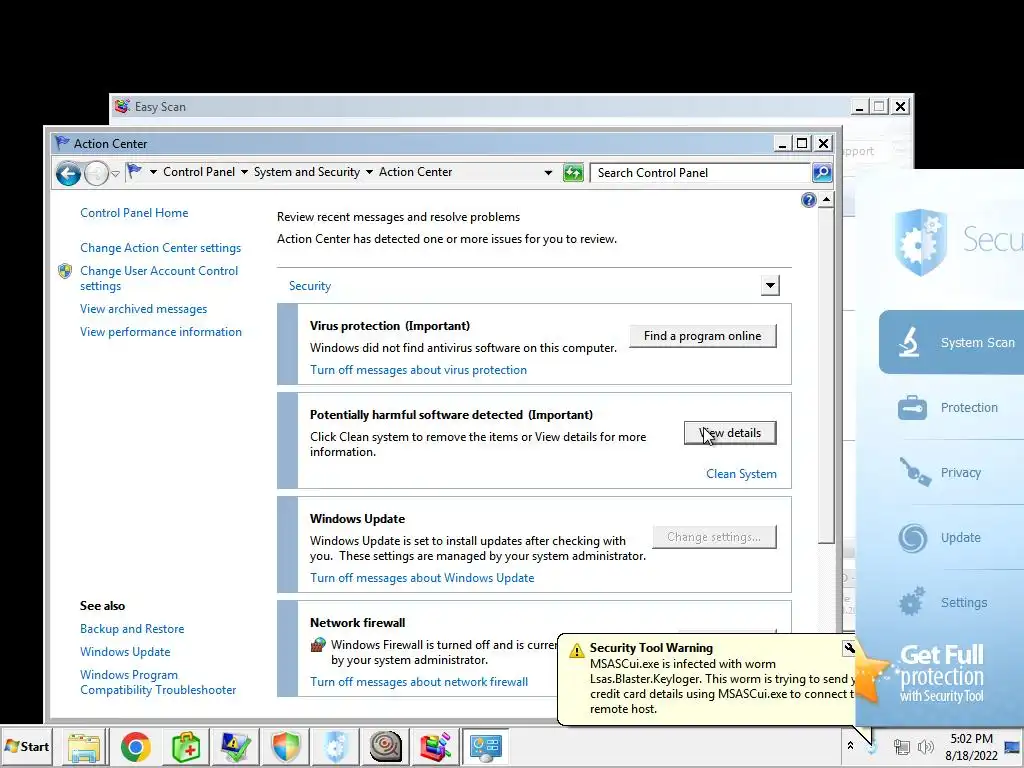Image resolution: width=1024 pixels, height=768 pixels.
Task: Open the blue Help question mark icon
Action: click(808, 200)
